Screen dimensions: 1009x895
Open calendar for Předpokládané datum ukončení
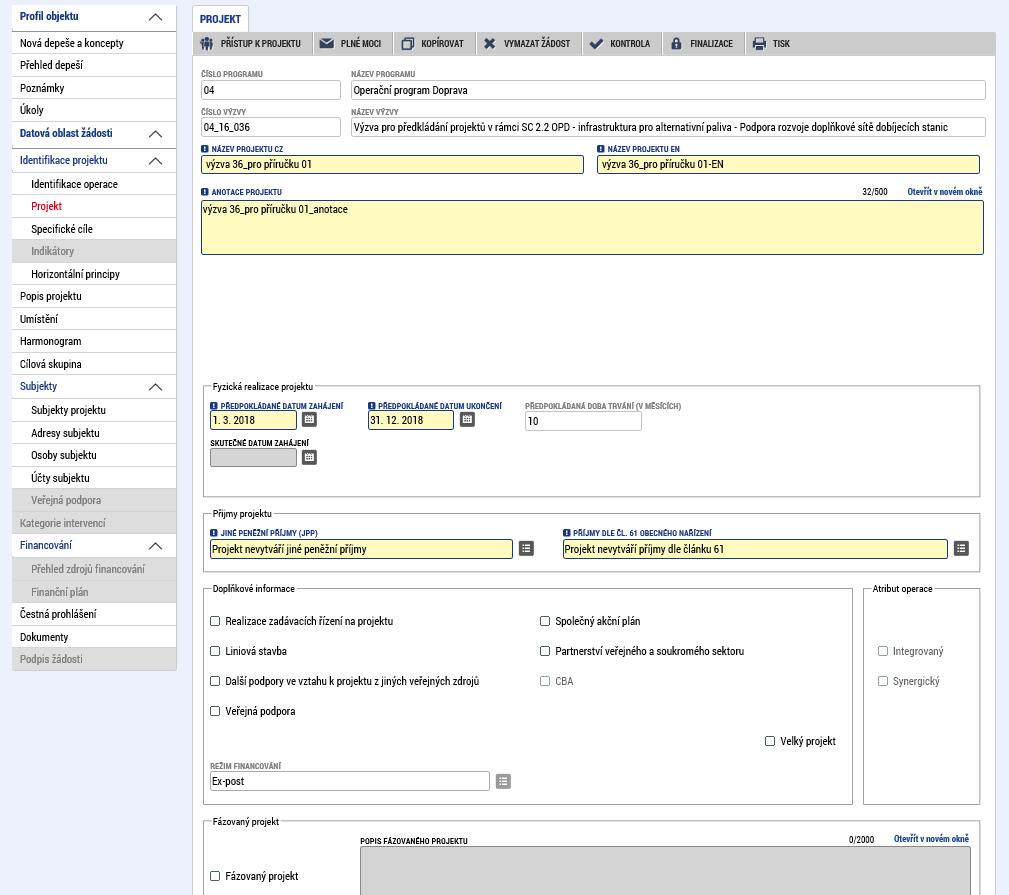click(x=467, y=420)
